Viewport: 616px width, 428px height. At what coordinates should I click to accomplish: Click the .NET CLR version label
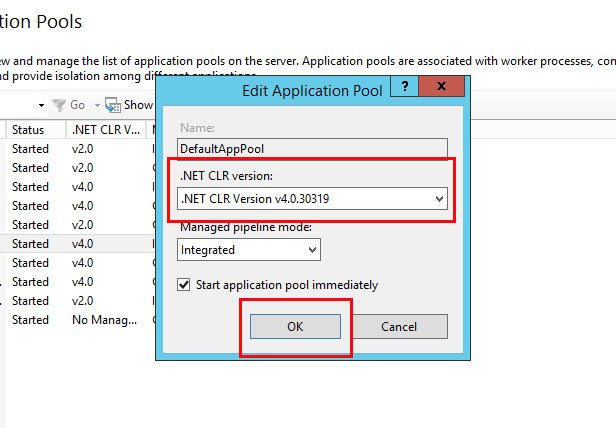coord(226,176)
